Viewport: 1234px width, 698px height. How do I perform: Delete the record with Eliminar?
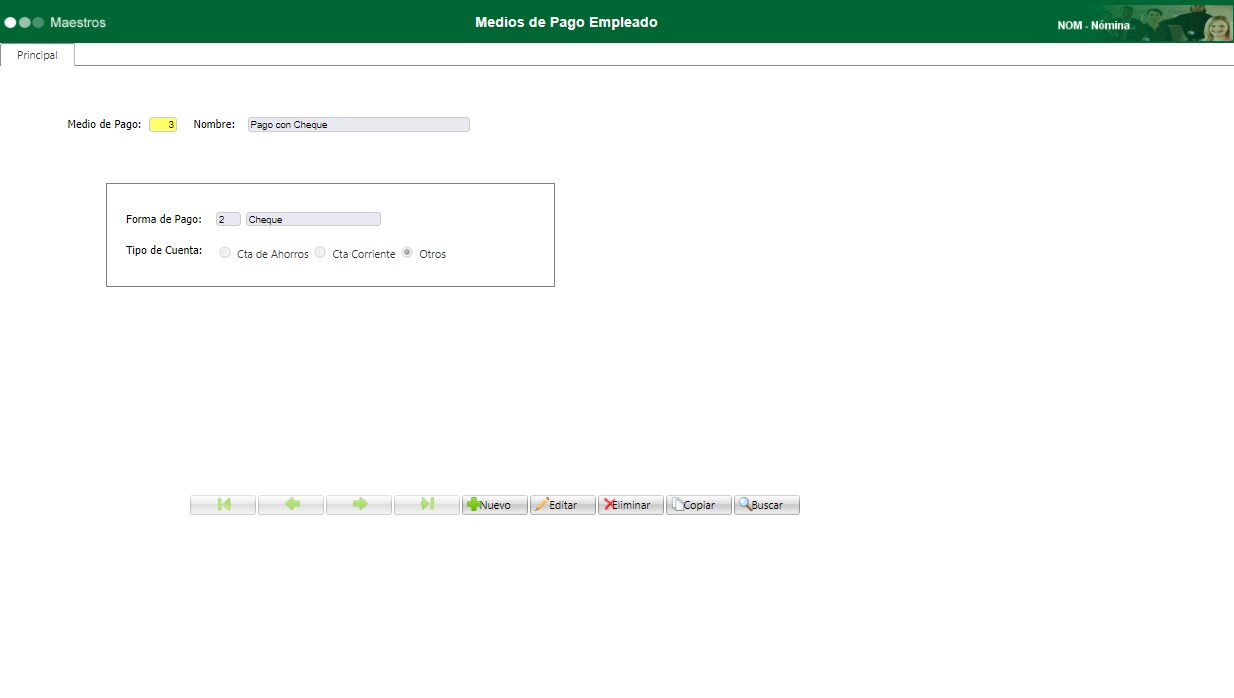pos(631,505)
